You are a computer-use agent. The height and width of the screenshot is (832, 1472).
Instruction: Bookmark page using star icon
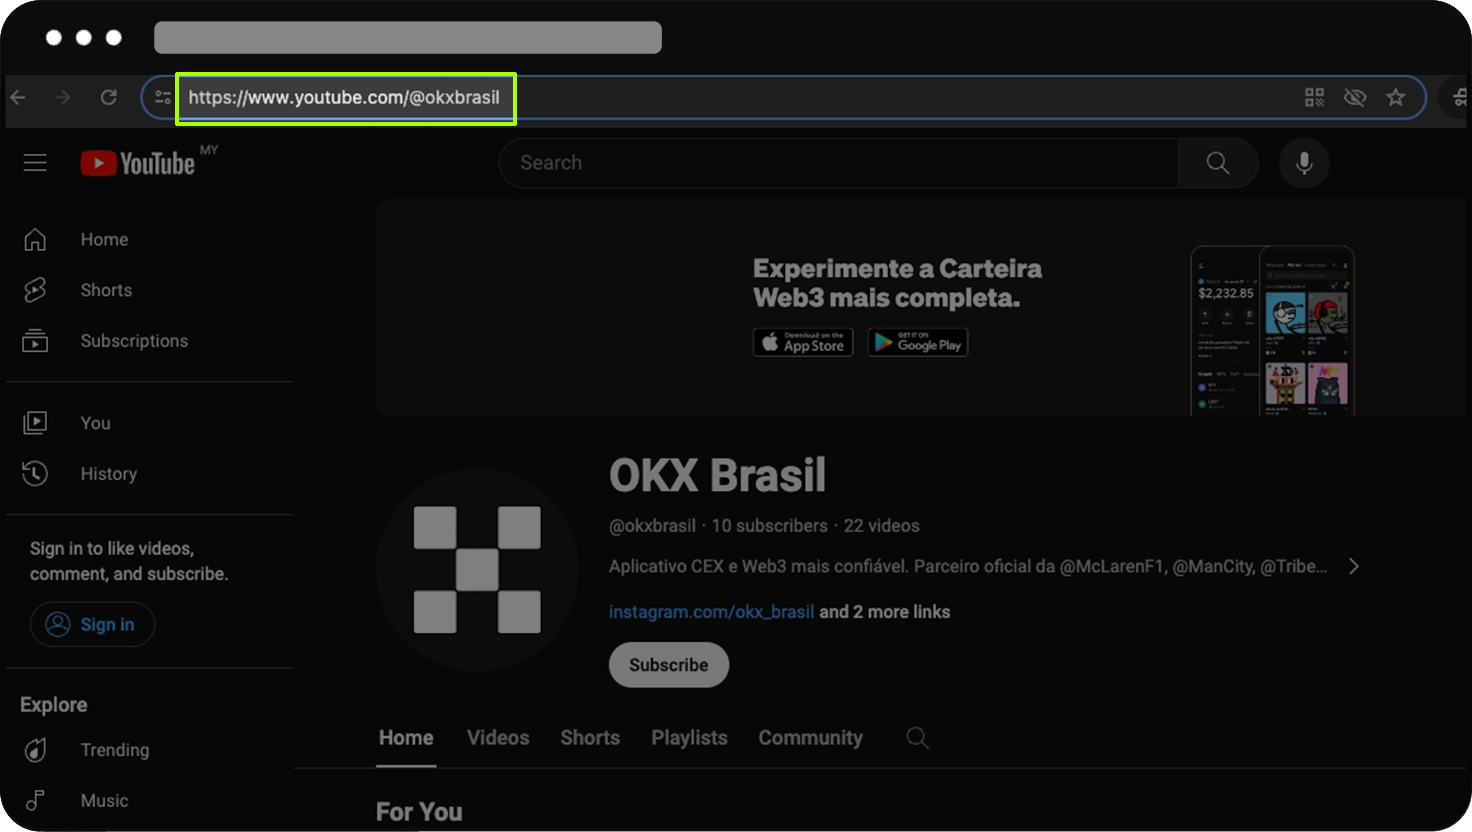[x=1395, y=97]
